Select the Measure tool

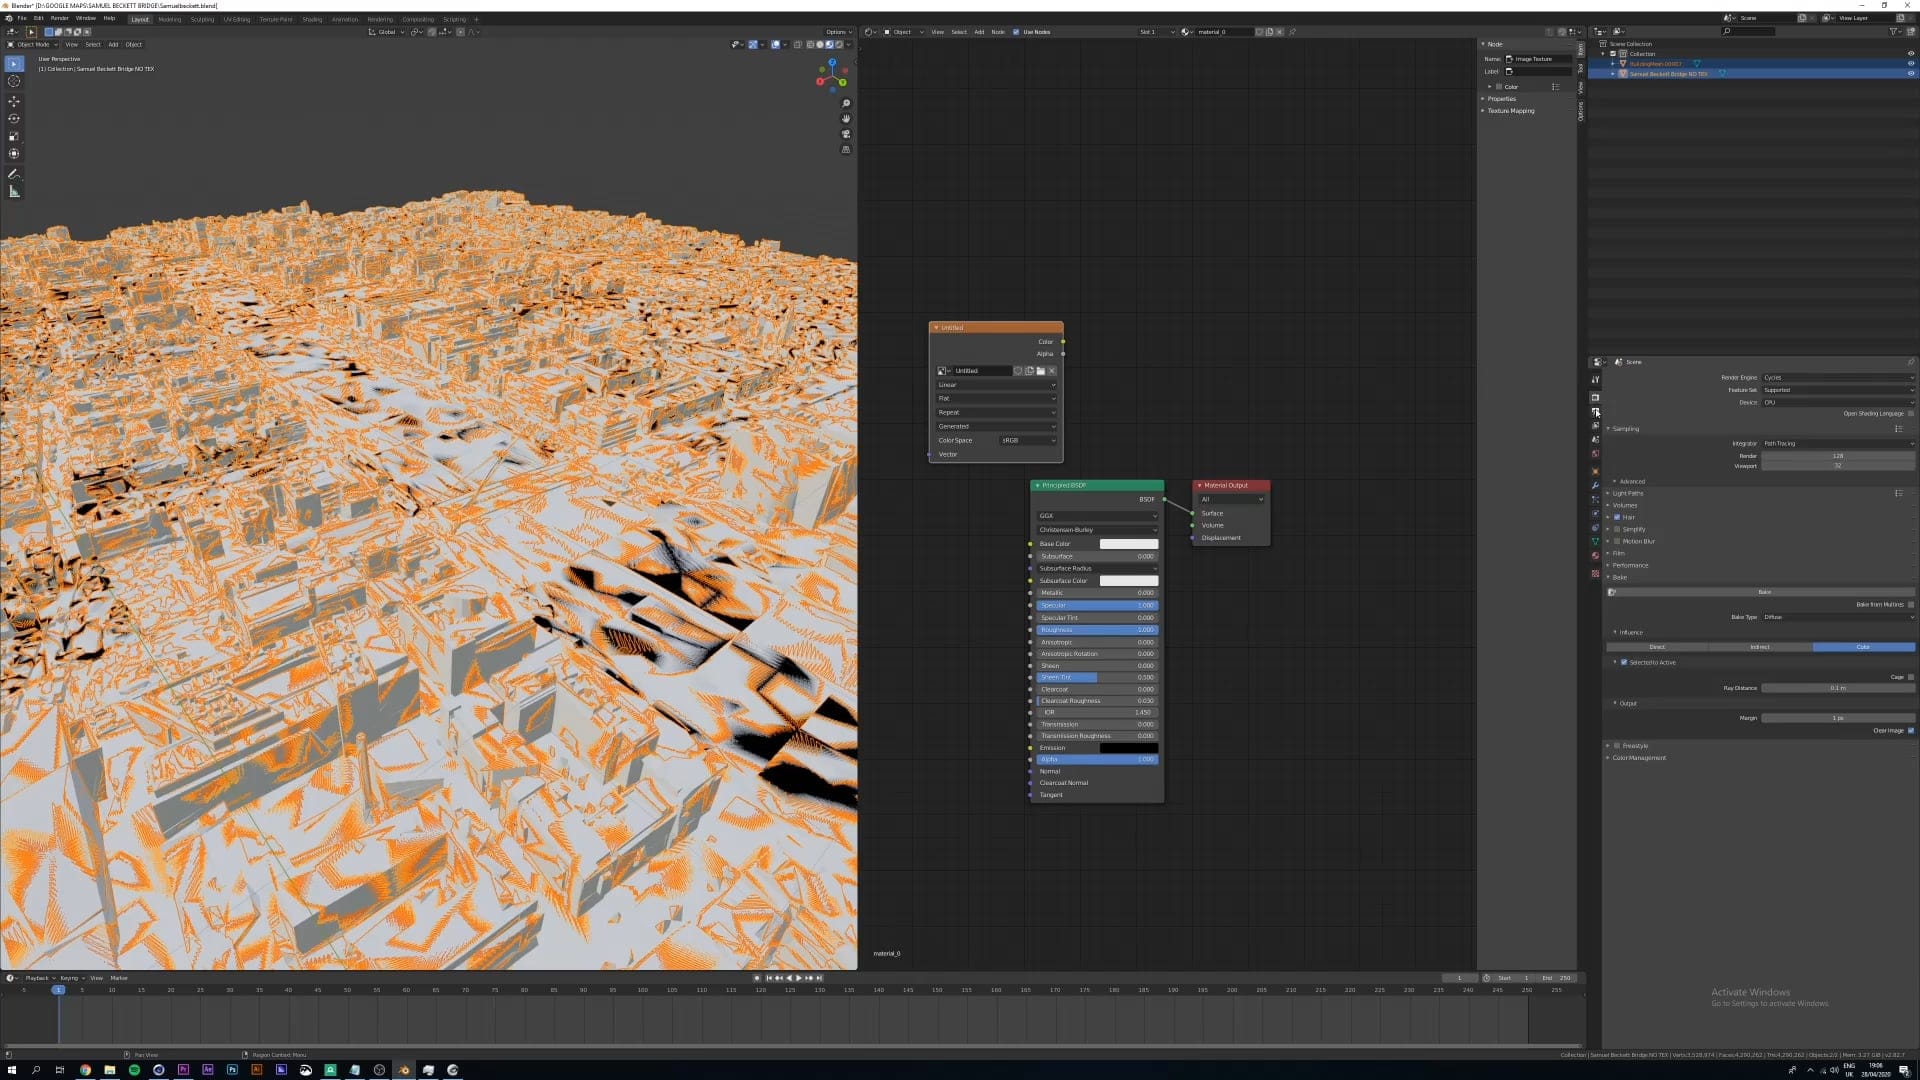tap(14, 192)
